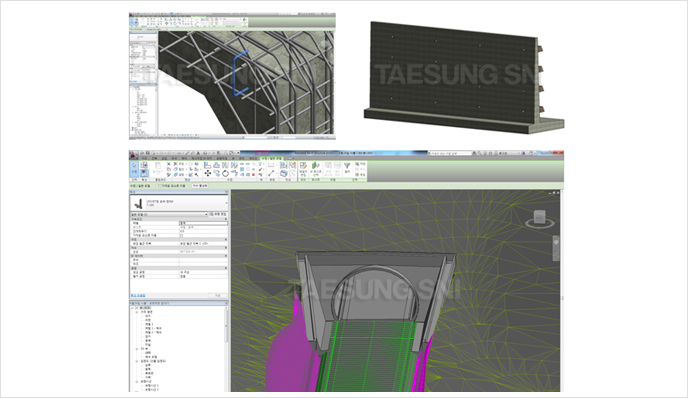The width and height of the screenshot is (688, 398).
Task: Click the Measure Between Two References icon
Action: pyautogui.click(x=271, y=173)
